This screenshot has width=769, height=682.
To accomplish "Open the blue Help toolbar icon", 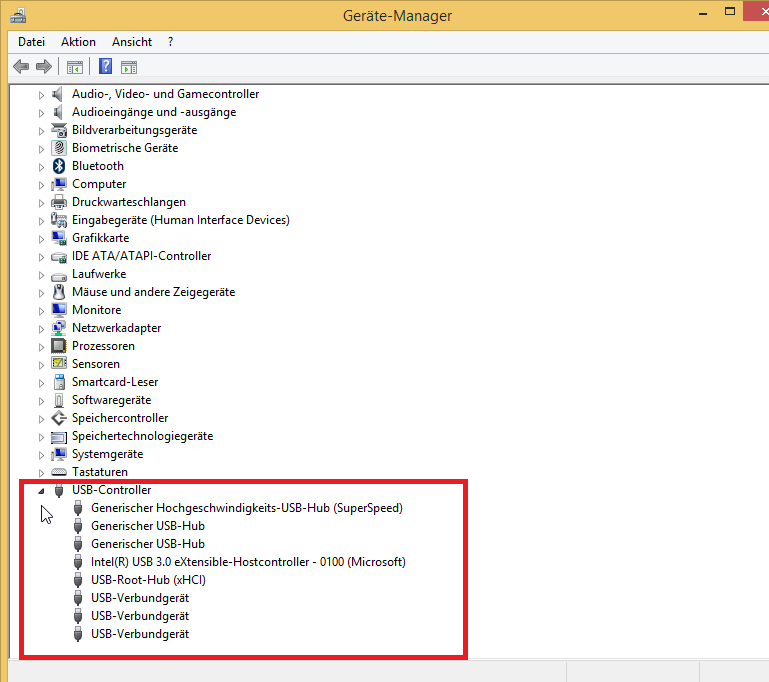I will pyautogui.click(x=105, y=66).
